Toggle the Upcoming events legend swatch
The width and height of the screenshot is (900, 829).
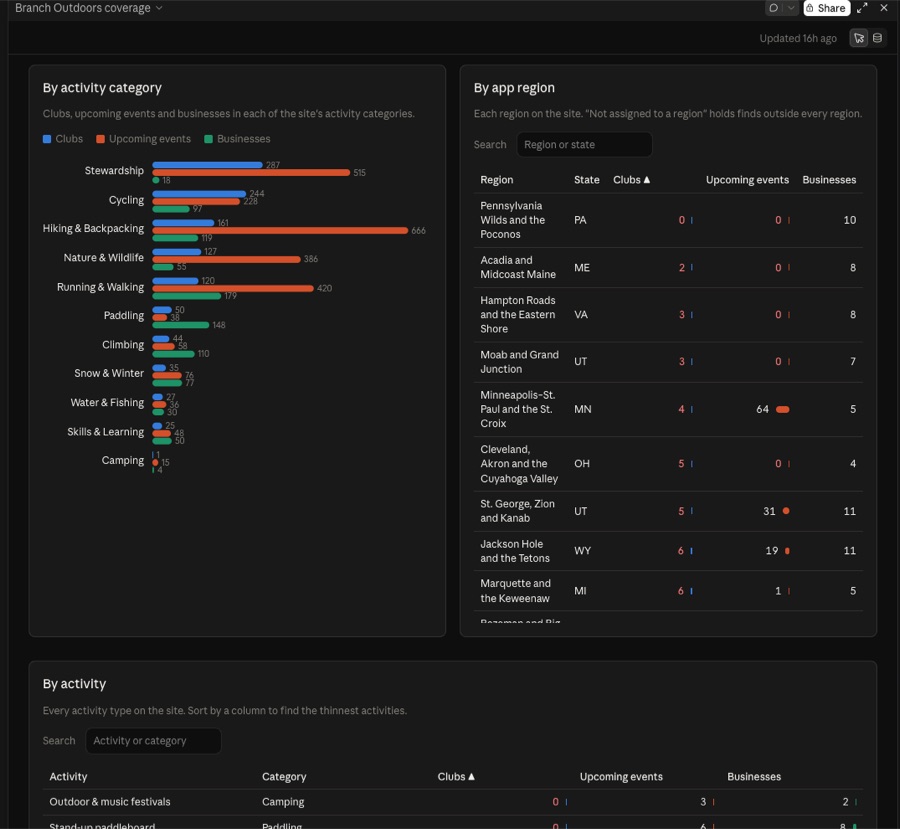click(100, 139)
